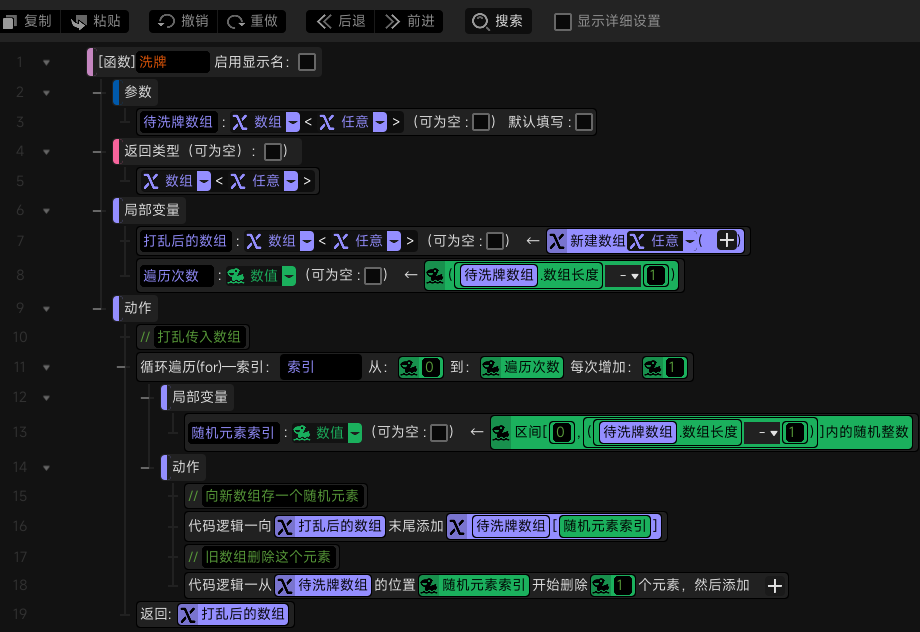Click the comment 向新数组存一个随机元素
Image resolution: width=920 pixels, height=632 pixels.
282,496
